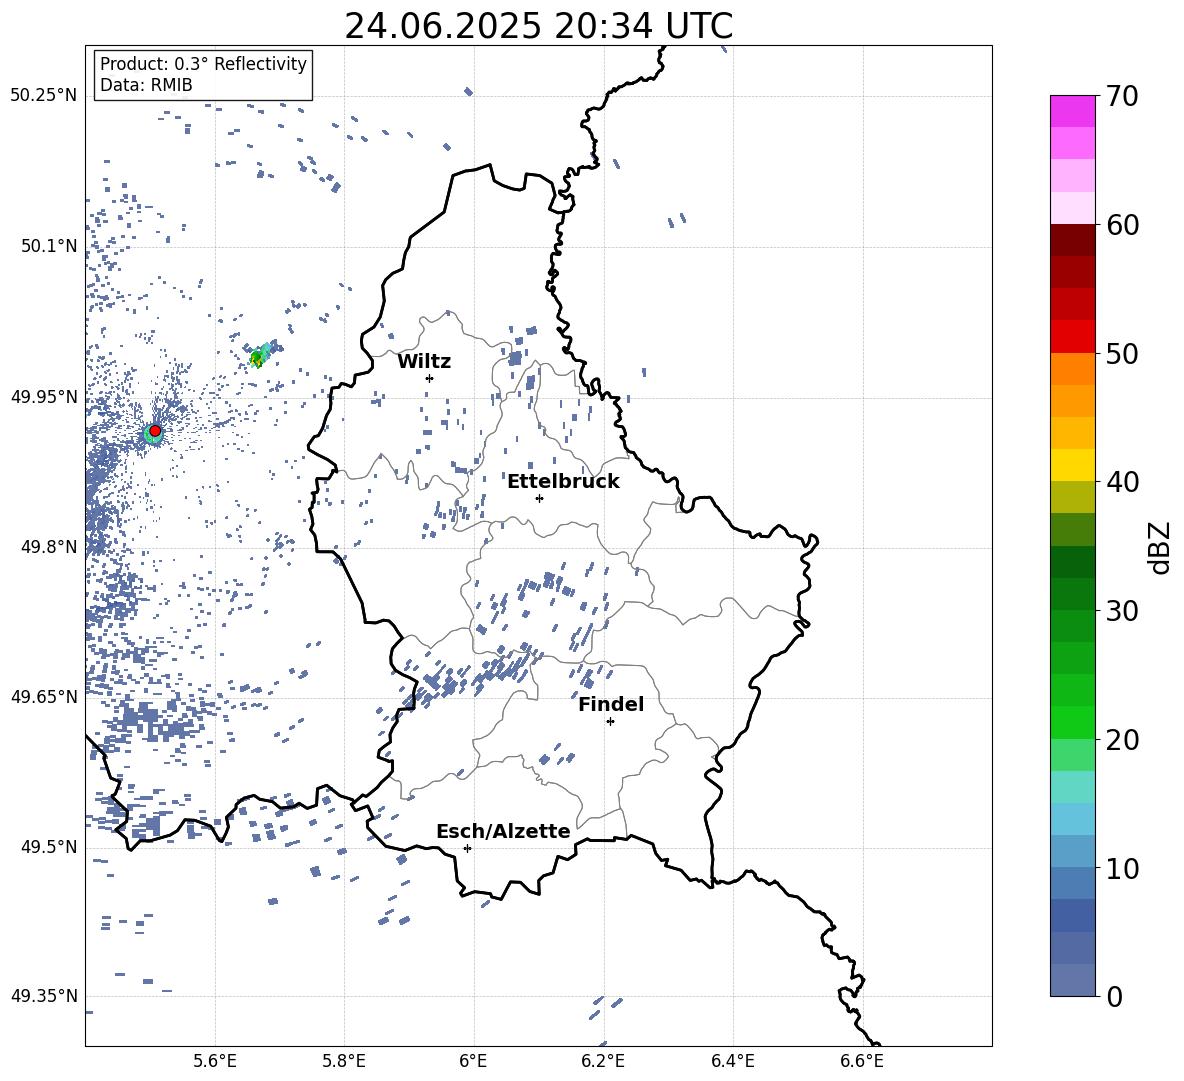Viewport: 1184px width, 1081px height.
Task: Click the green-yellow reflectivity echo west of Wiltz
Action: 258,357
